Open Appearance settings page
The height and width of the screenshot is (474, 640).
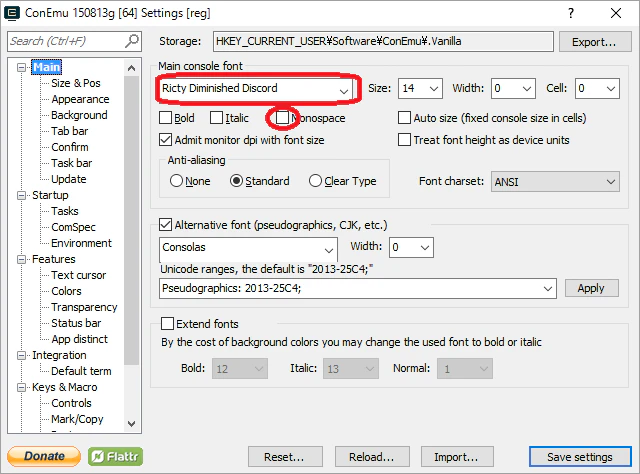tap(80, 99)
